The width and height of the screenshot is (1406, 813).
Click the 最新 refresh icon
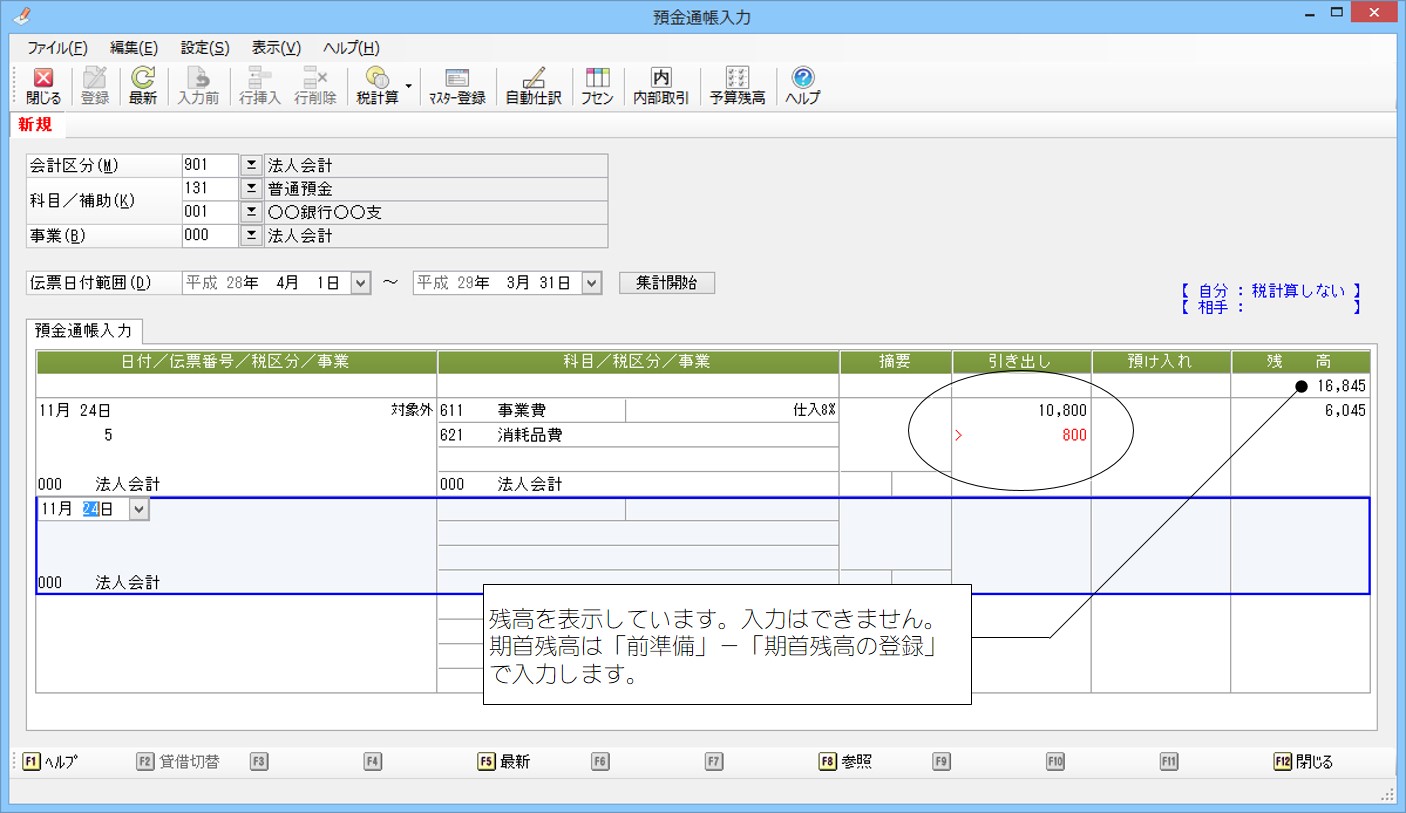(143, 86)
